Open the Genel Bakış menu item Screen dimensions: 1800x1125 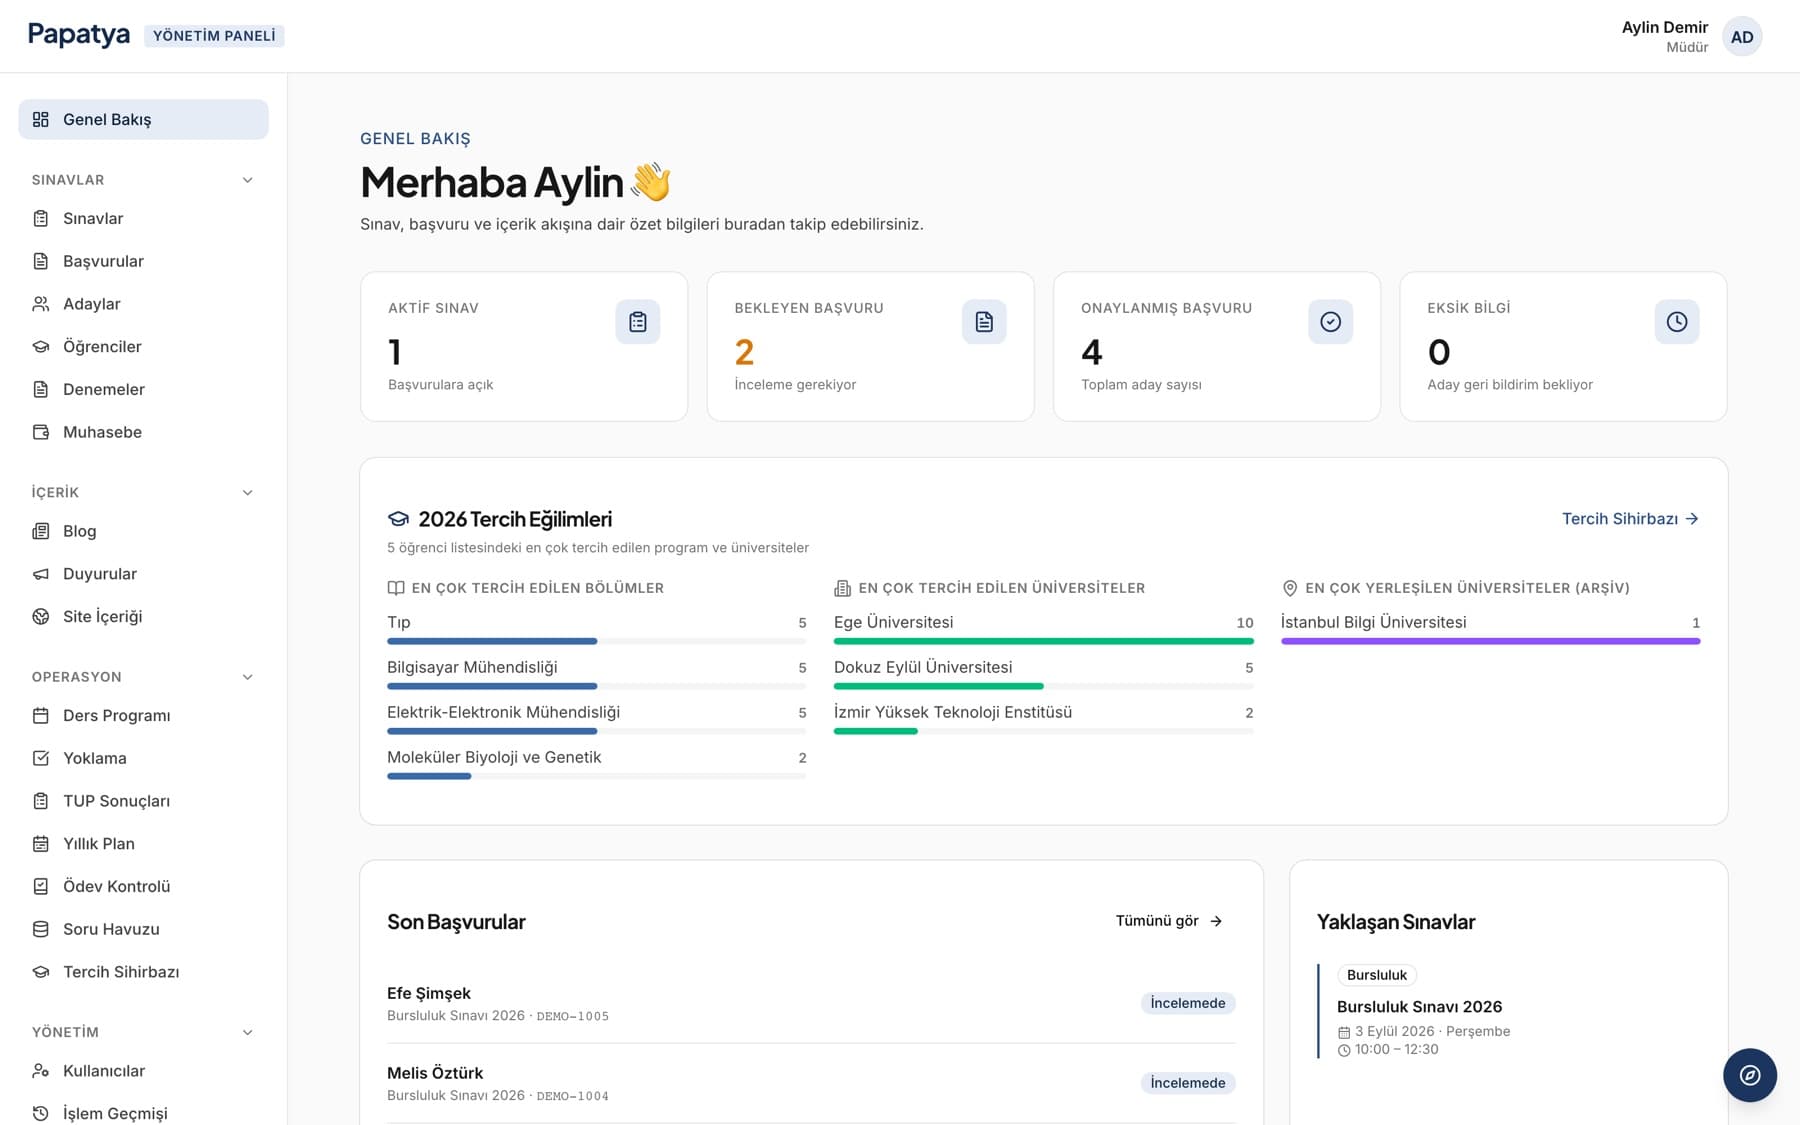[143, 120]
